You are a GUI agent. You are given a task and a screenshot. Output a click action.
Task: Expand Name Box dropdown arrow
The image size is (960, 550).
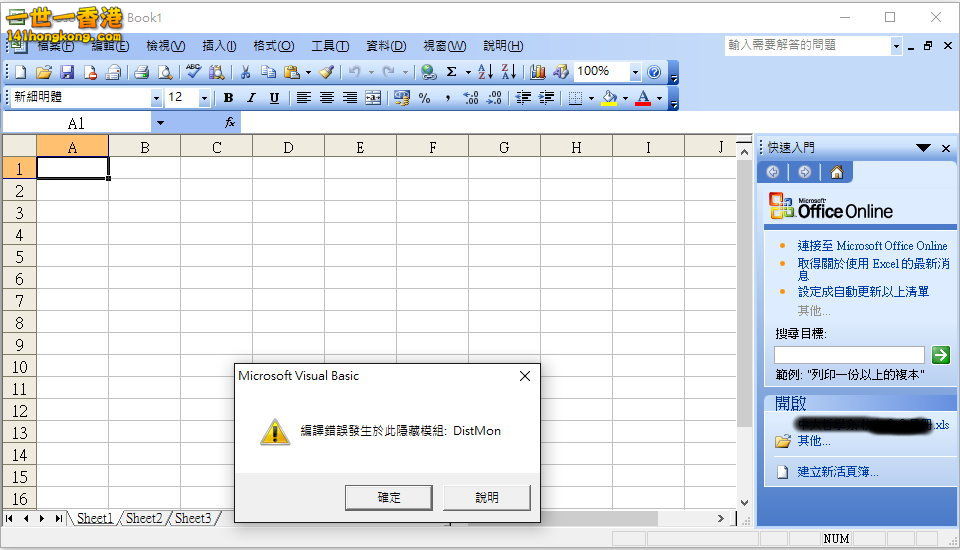pyautogui.click(x=160, y=122)
